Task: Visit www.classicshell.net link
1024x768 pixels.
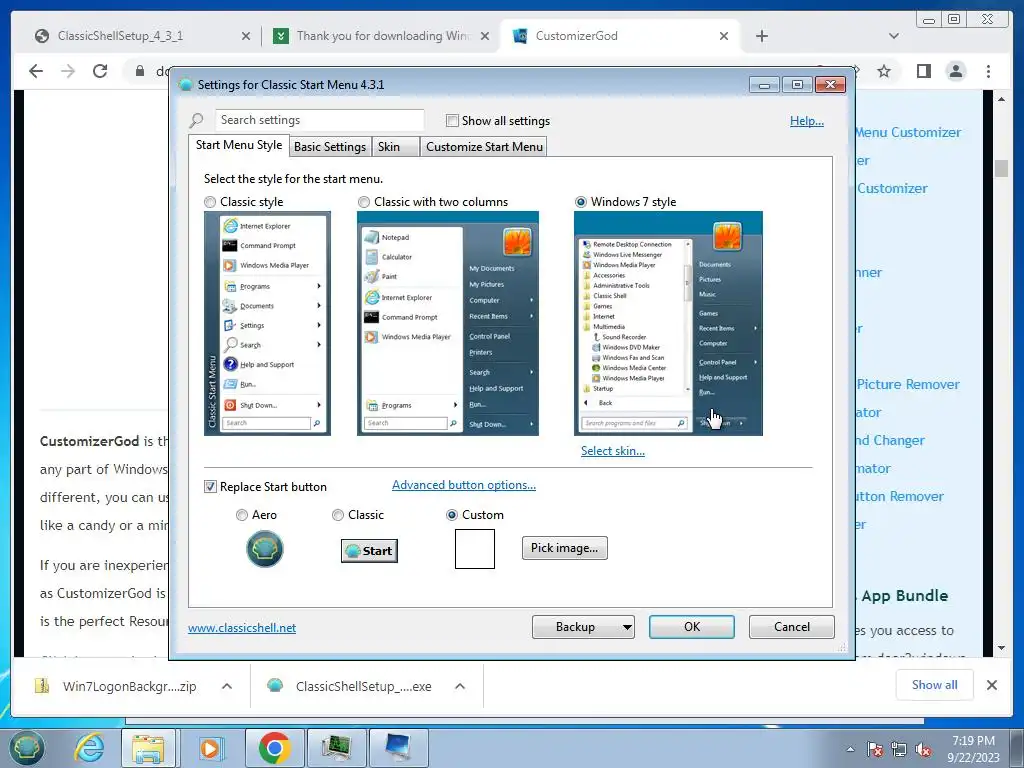Action: [x=242, y=628]
